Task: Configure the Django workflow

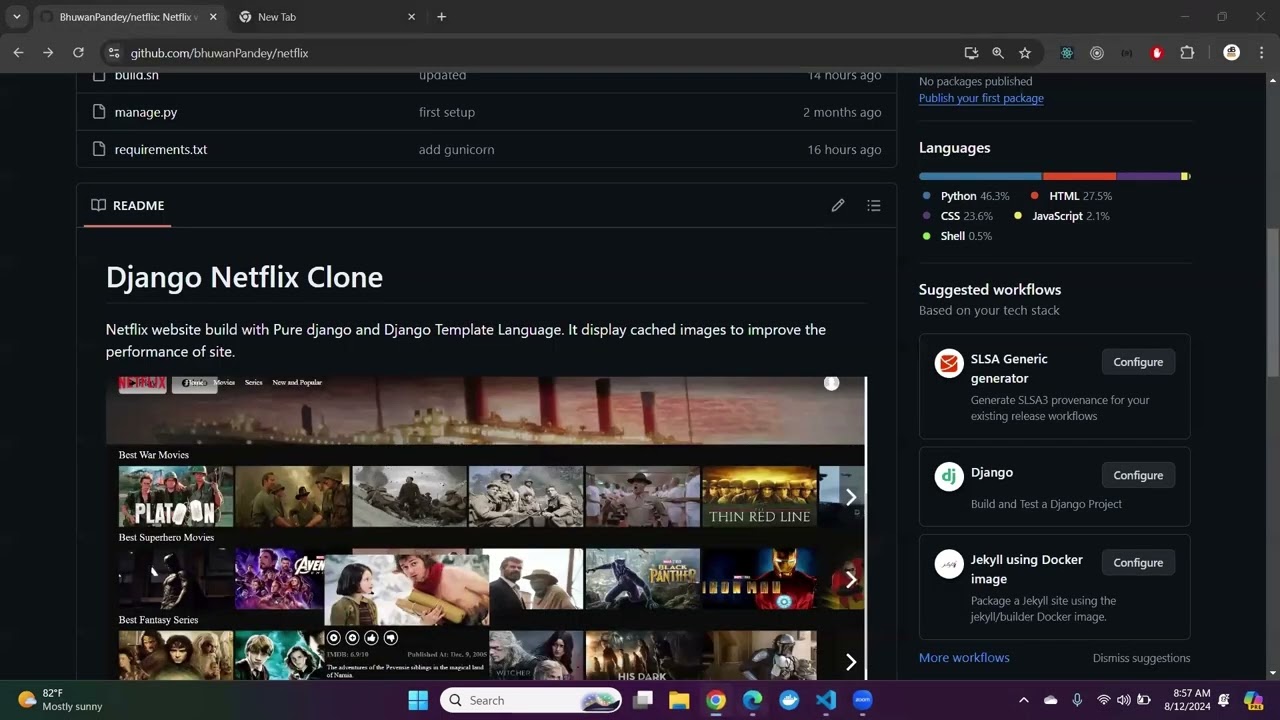Action: pyautogui.click(x=1138, y=475)
